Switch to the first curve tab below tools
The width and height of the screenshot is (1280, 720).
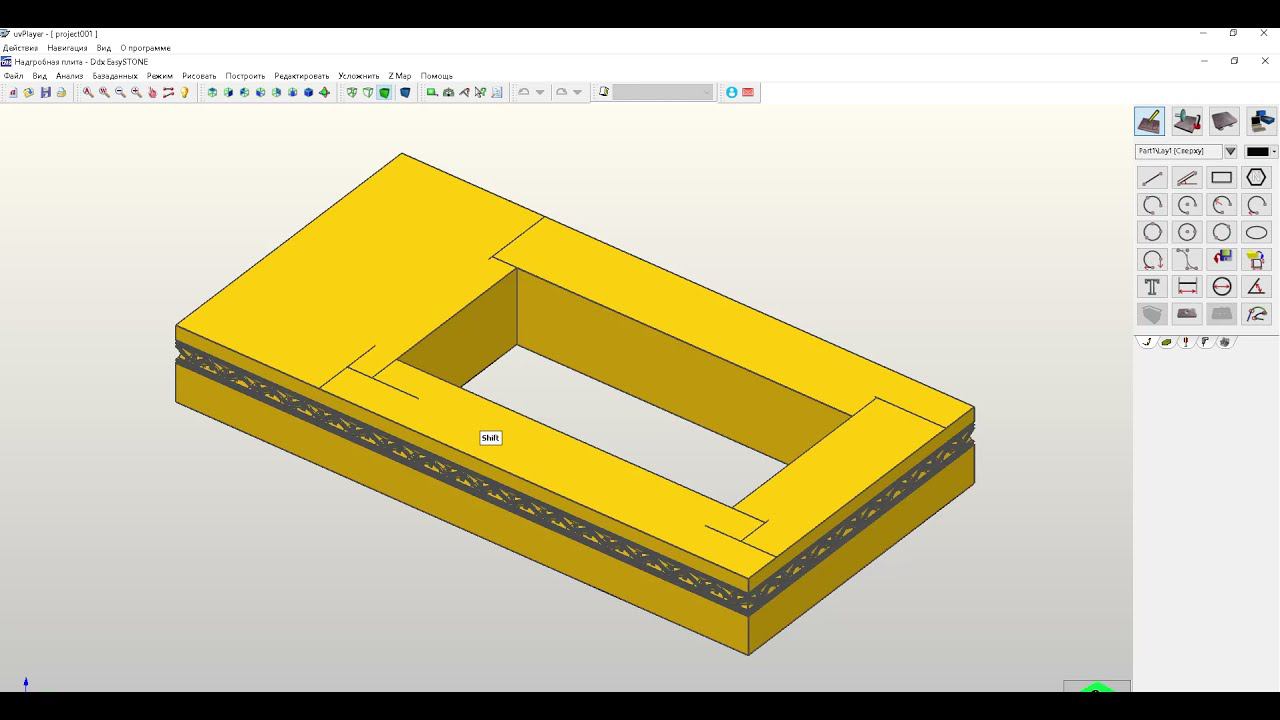tap(1147, 342)
